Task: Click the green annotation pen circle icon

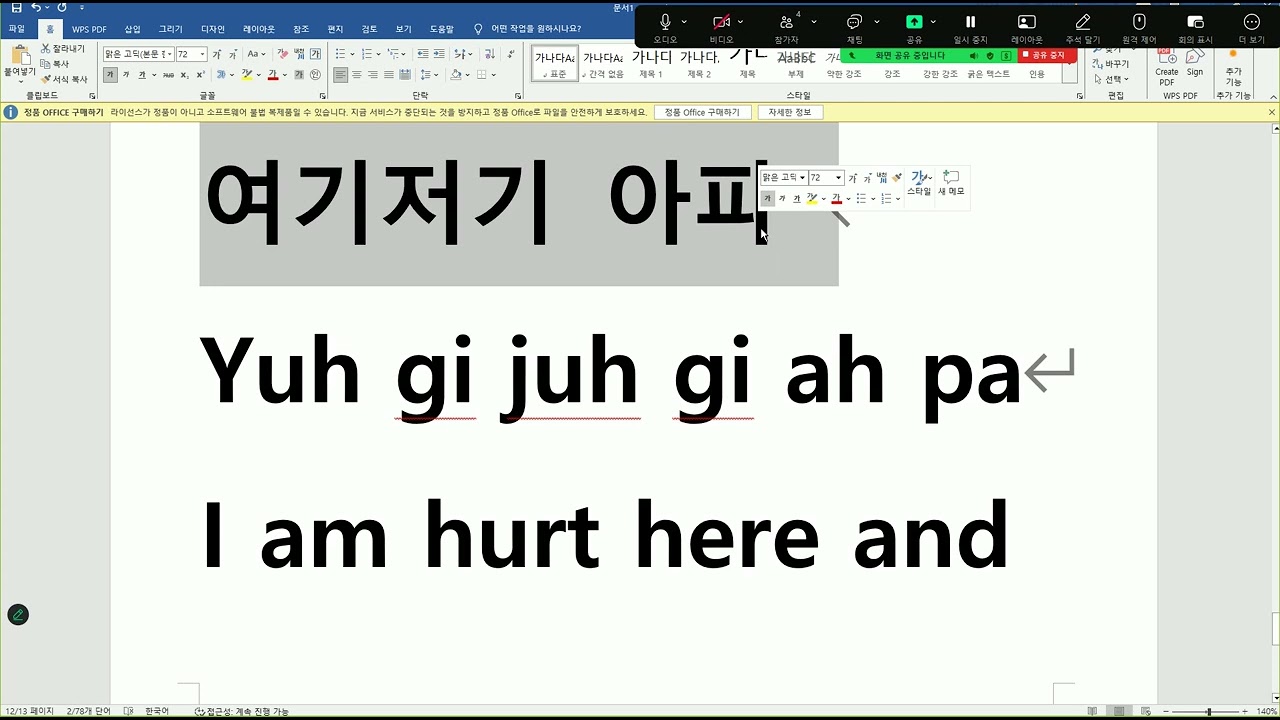Action: [18, 615]
